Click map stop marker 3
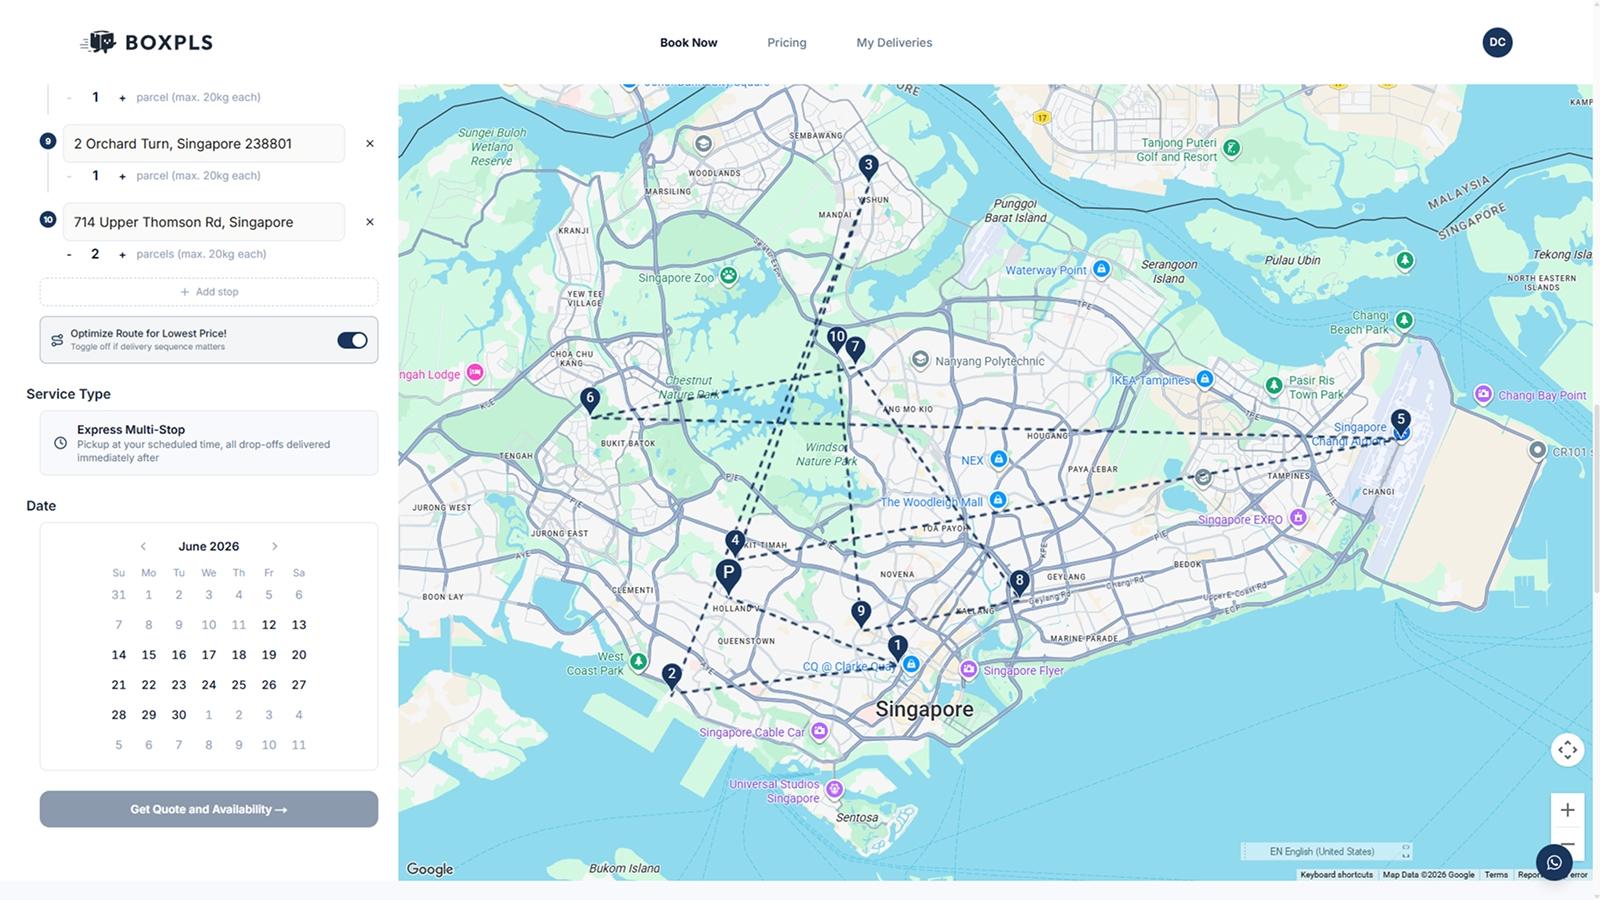Image resolution: width=1600 pixels, height=900 pixels. (868, 167)
